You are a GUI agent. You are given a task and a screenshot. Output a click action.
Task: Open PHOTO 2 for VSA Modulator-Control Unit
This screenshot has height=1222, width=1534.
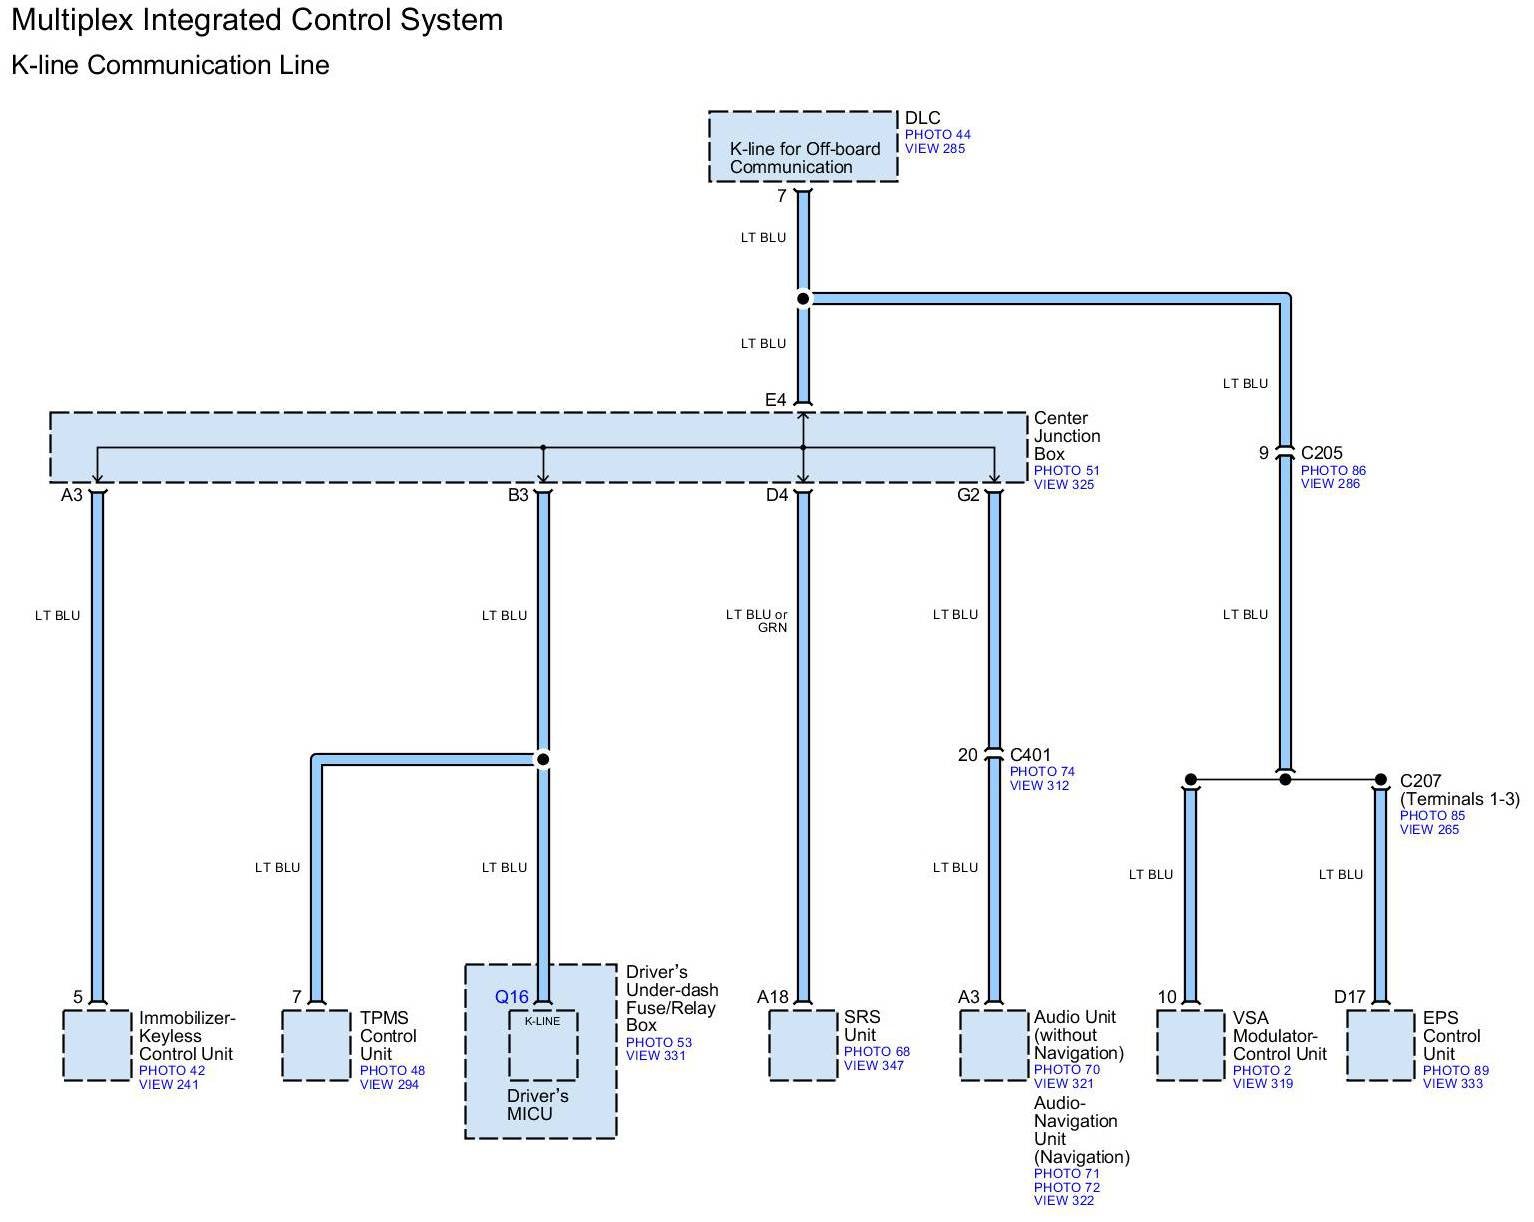[1262, 1071]
